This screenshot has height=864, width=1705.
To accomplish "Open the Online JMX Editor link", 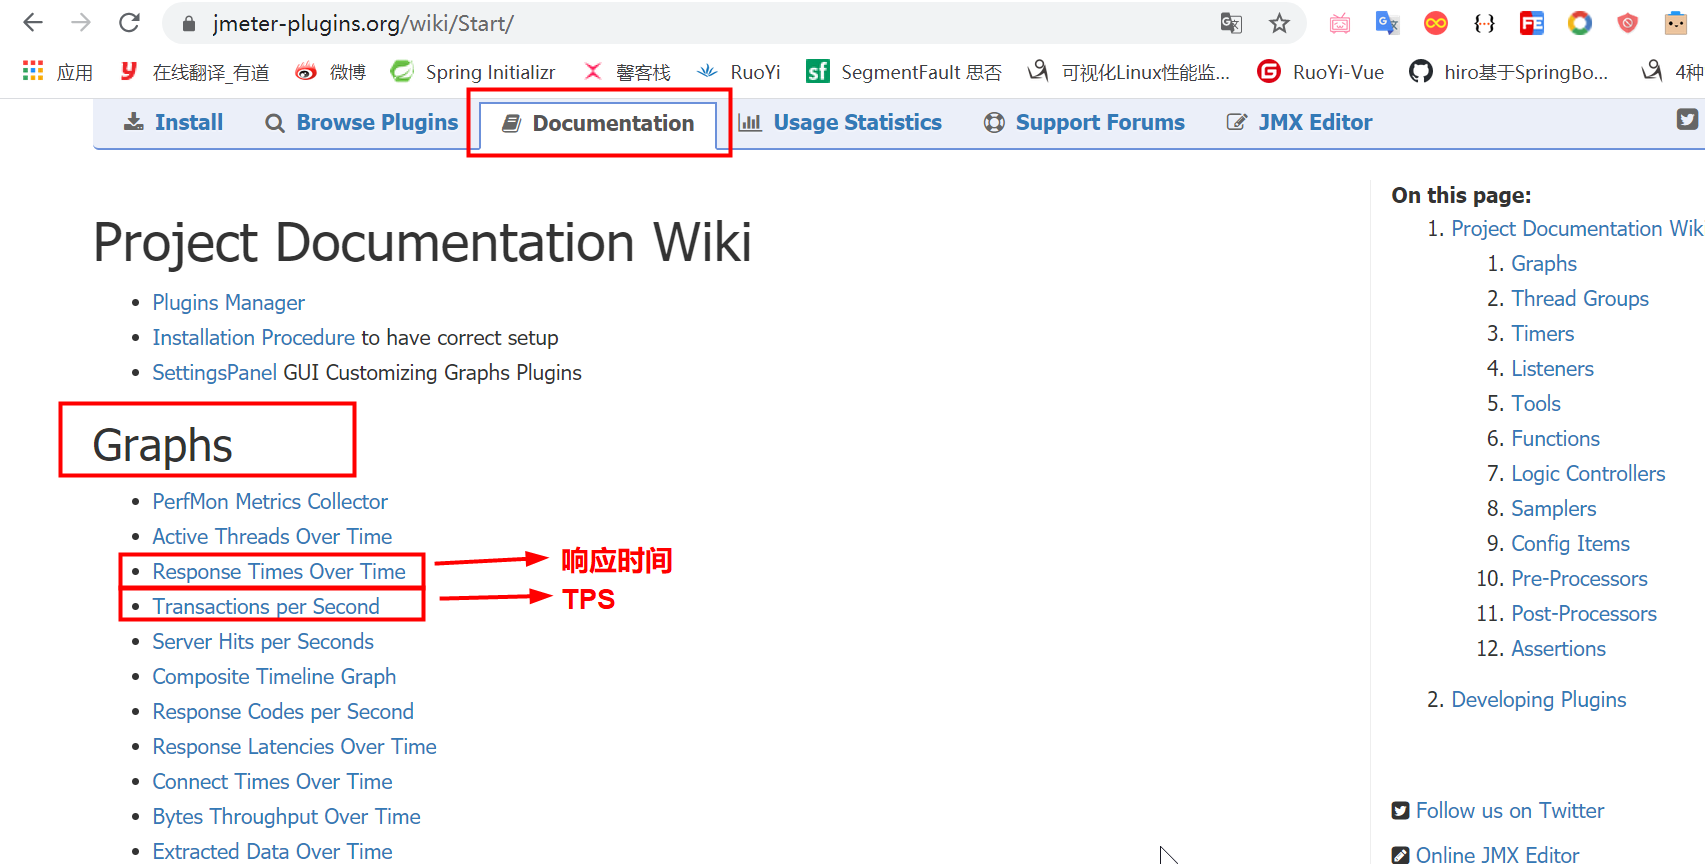I will (1497, 854).
